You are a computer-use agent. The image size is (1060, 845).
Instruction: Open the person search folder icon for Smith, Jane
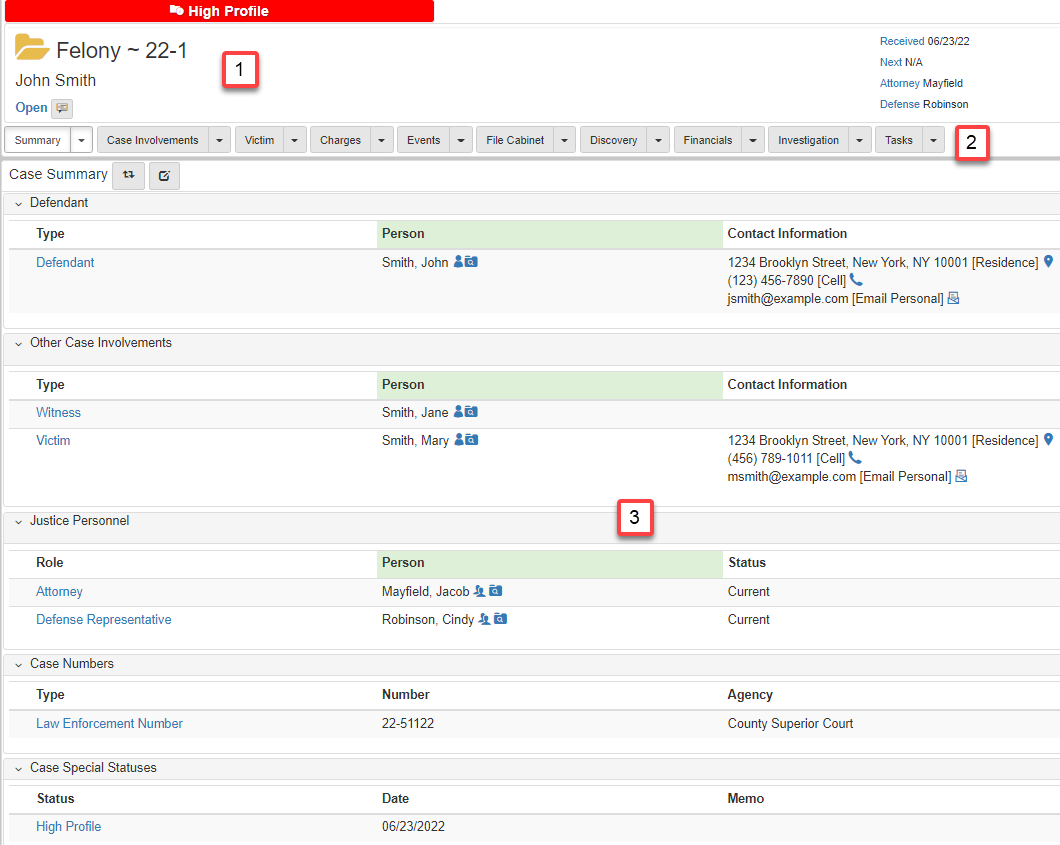click(471, 412)
